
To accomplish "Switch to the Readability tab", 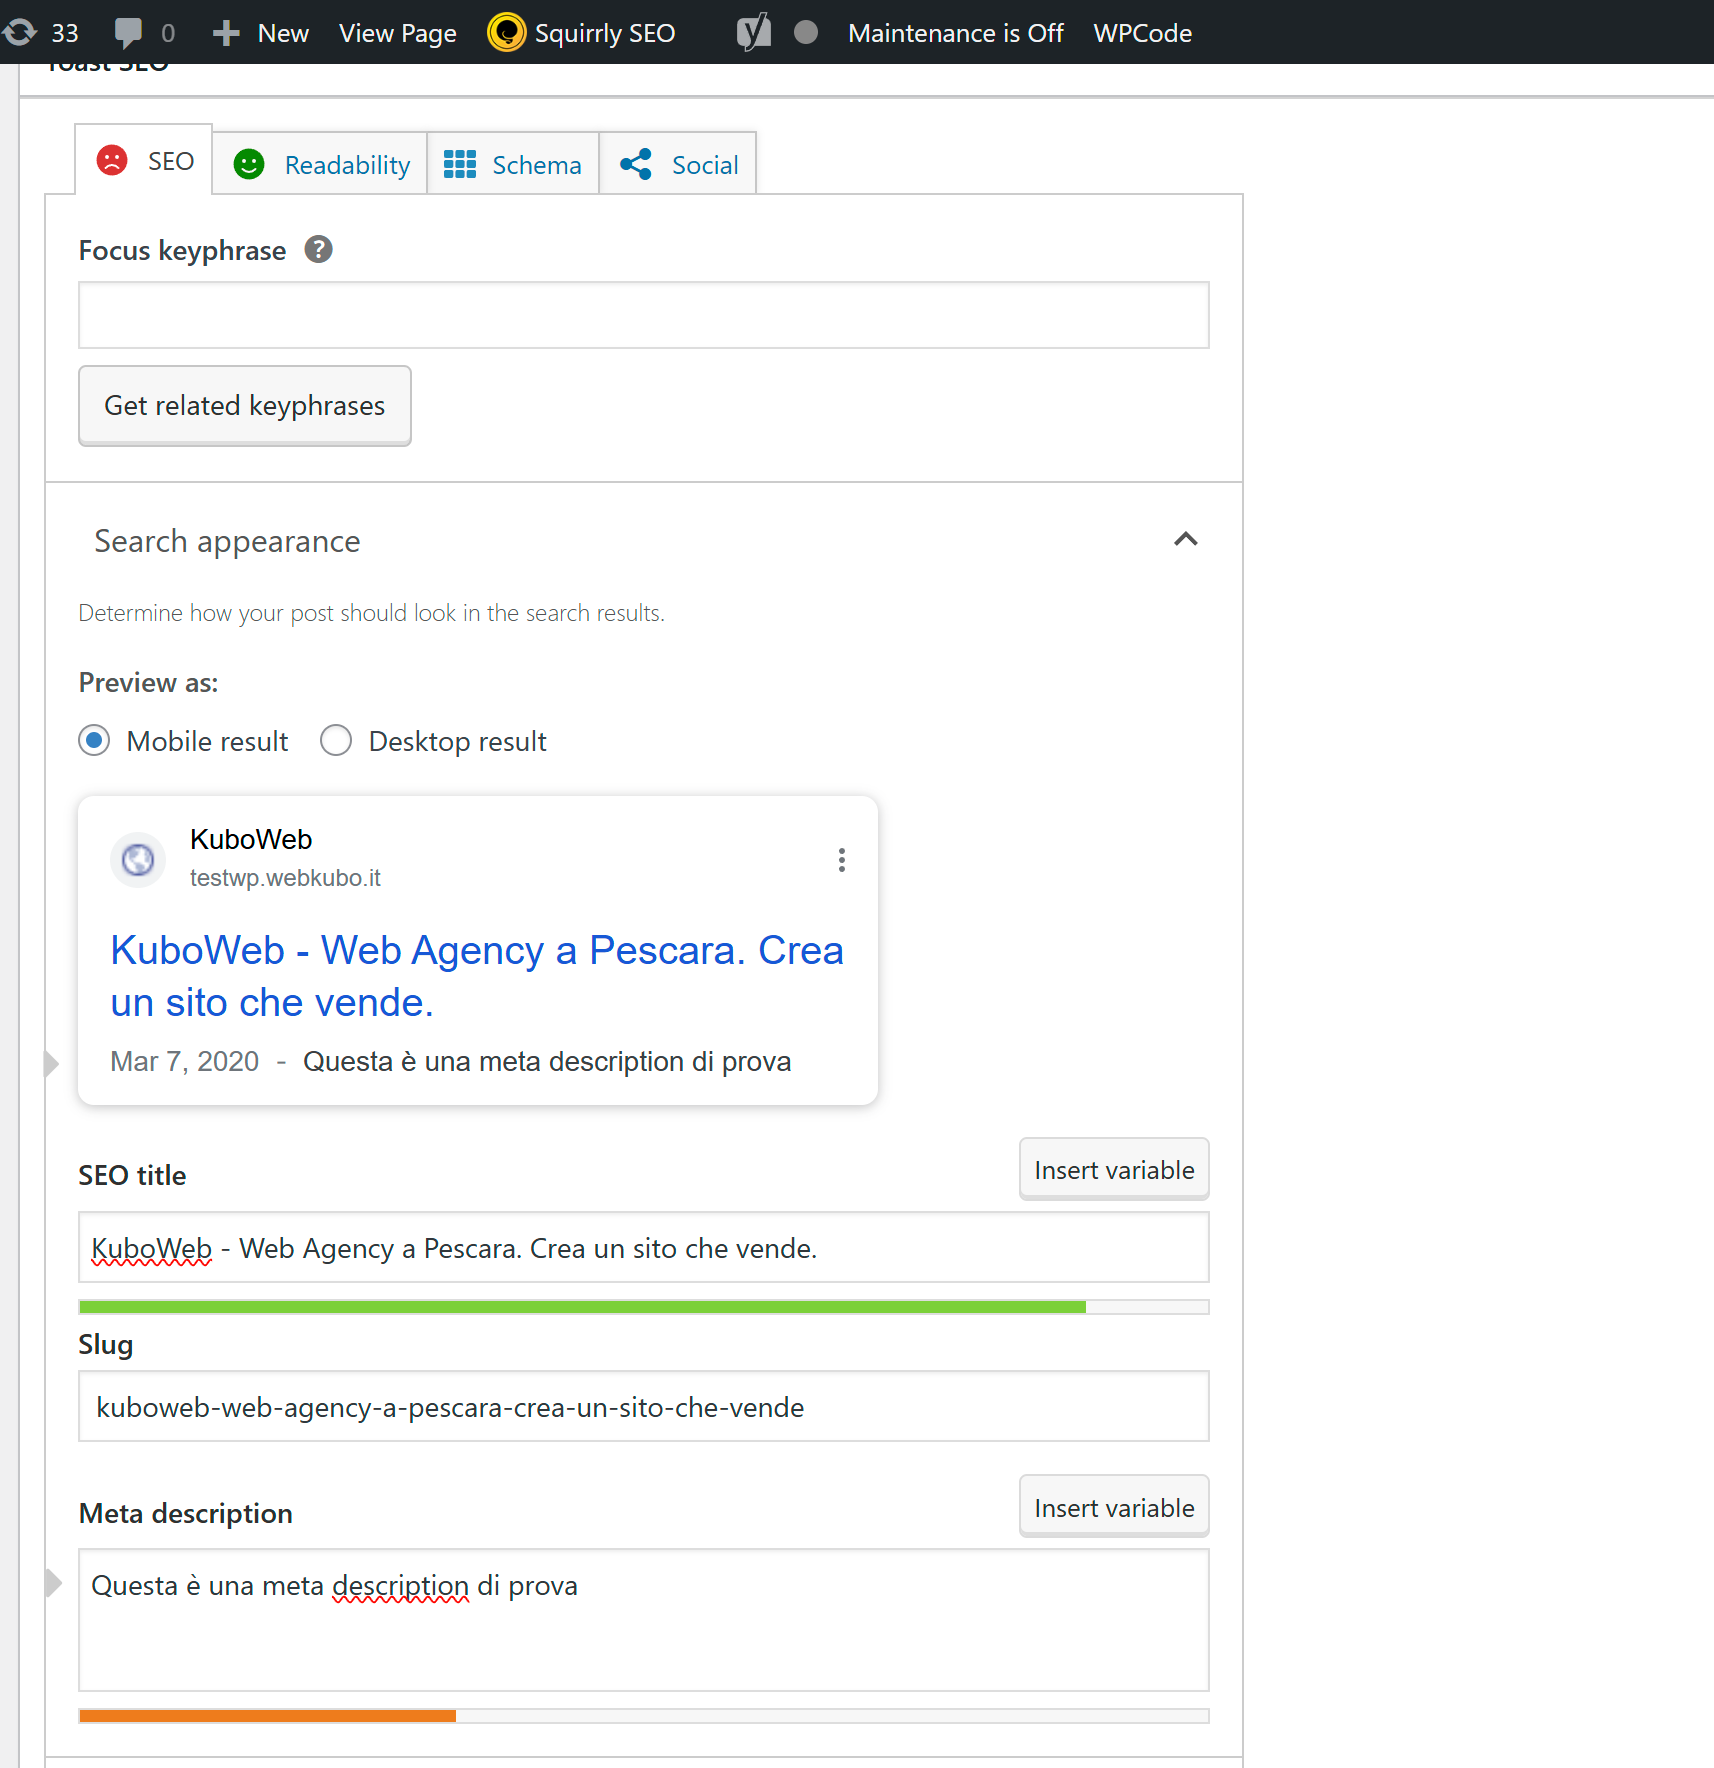I will point(320,164).
